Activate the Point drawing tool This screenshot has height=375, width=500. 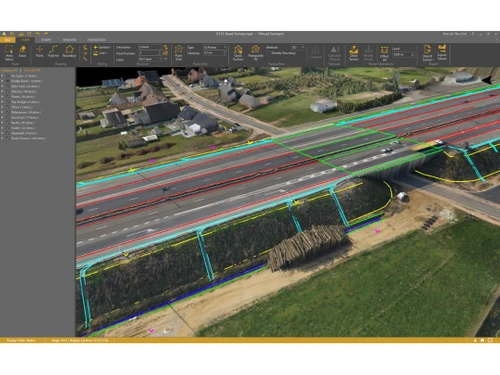[39, 52]
